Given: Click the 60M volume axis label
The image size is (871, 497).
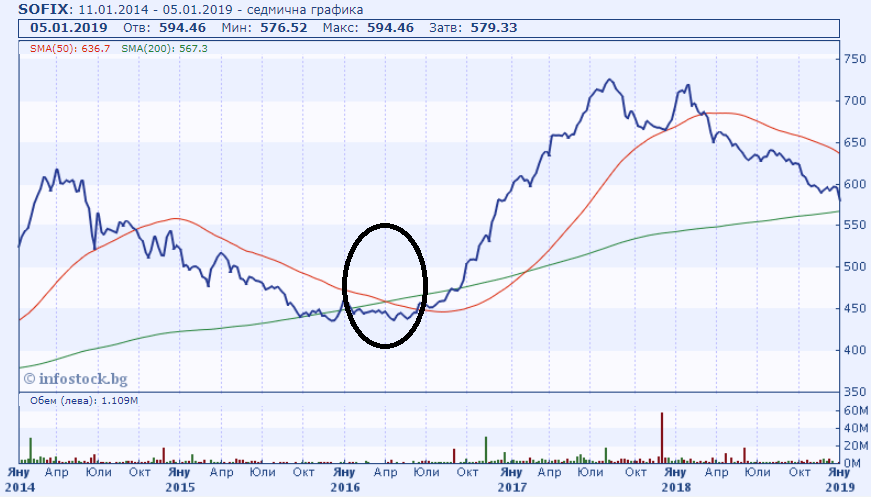Looking at the screenshot, I should 855,410.
